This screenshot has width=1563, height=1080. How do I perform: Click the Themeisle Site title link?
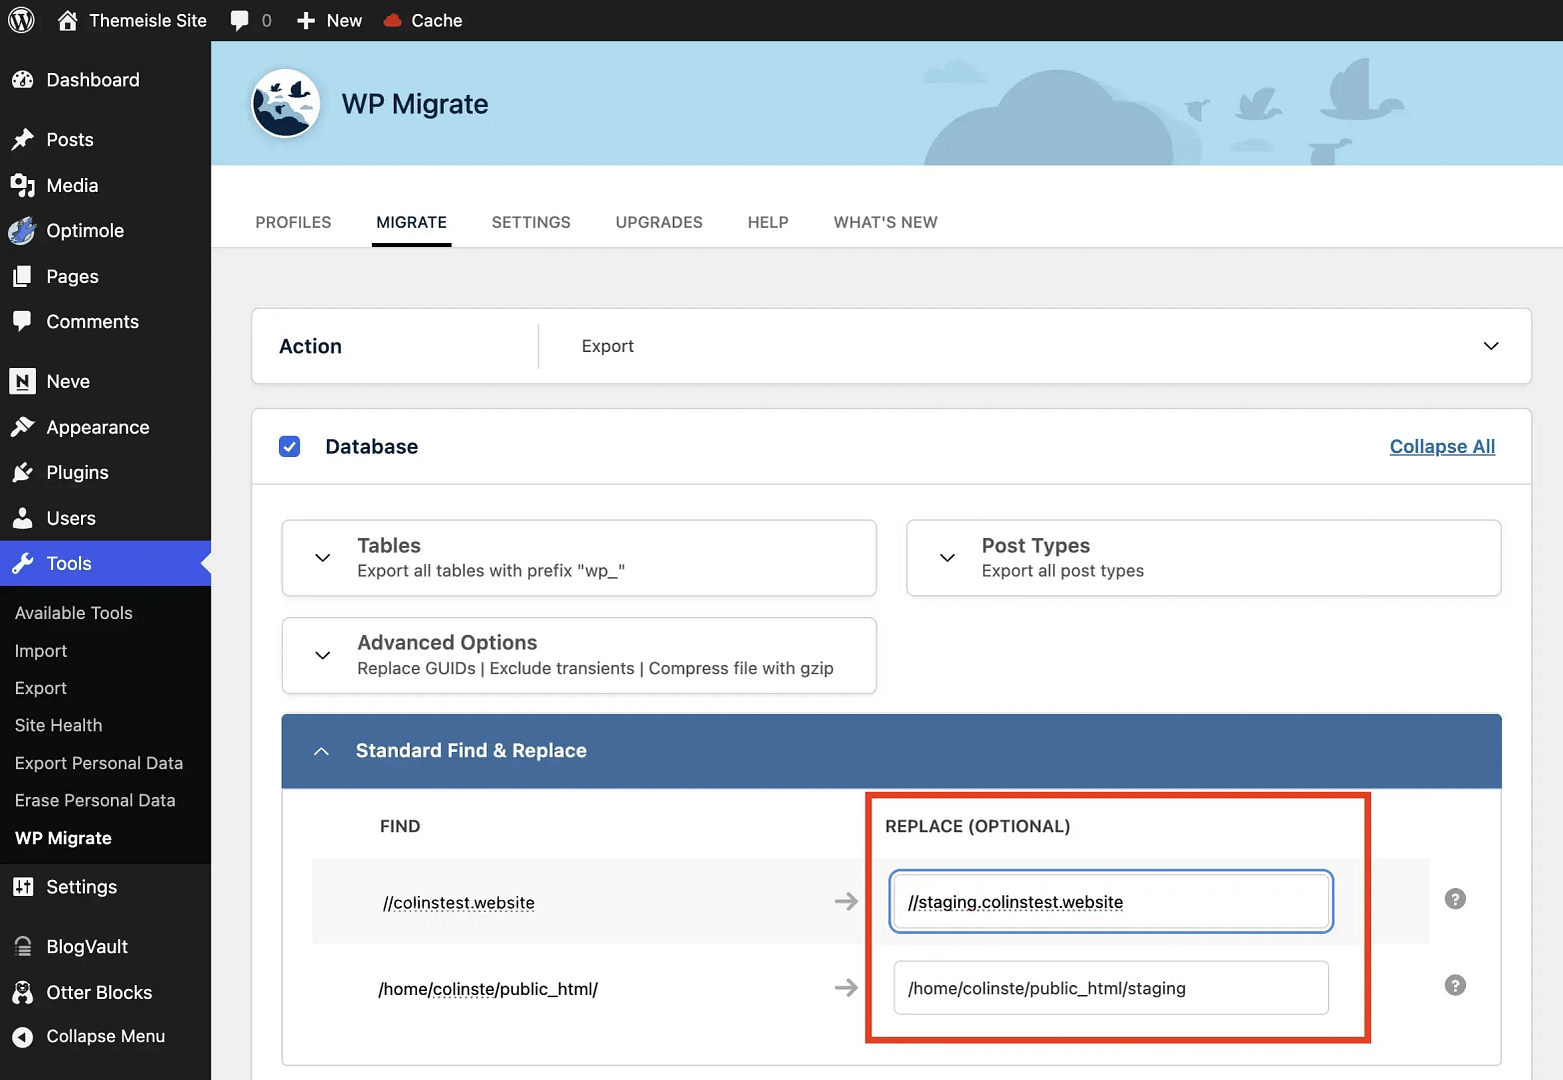click(x=148, y=20)
